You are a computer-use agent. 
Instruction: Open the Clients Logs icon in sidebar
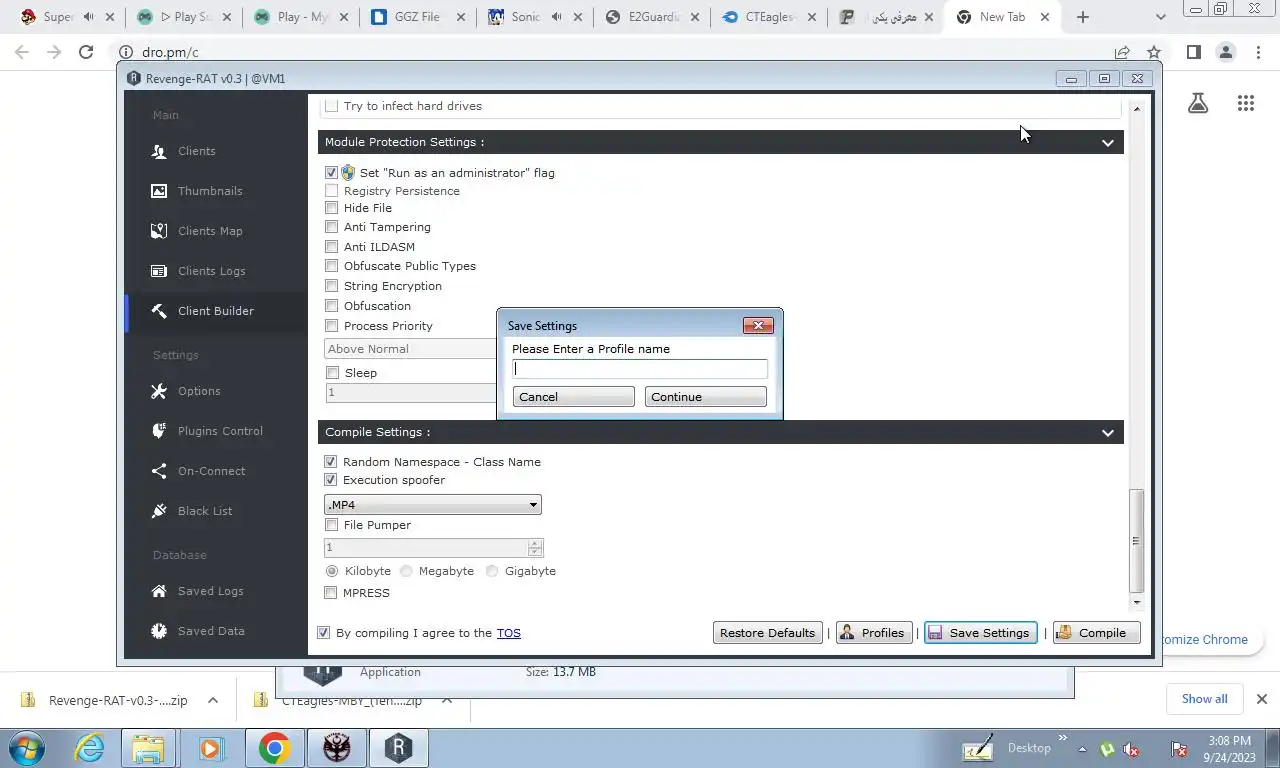(x=158, y=271)
